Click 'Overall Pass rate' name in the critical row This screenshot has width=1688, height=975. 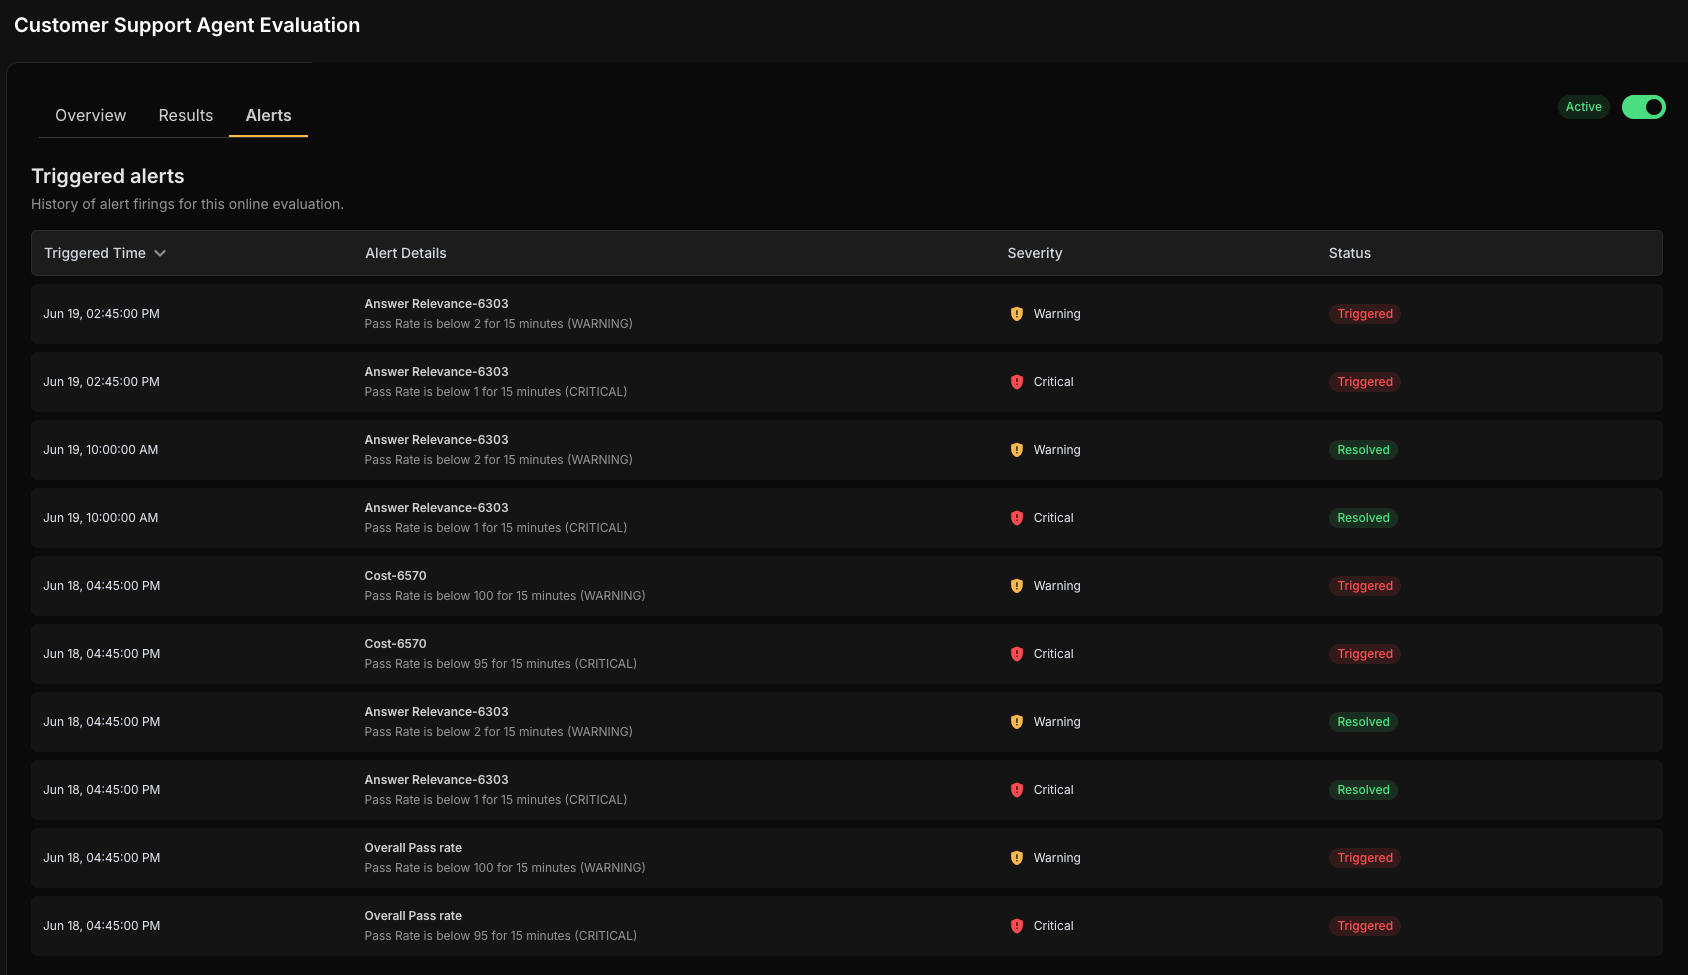pos(413,916)
